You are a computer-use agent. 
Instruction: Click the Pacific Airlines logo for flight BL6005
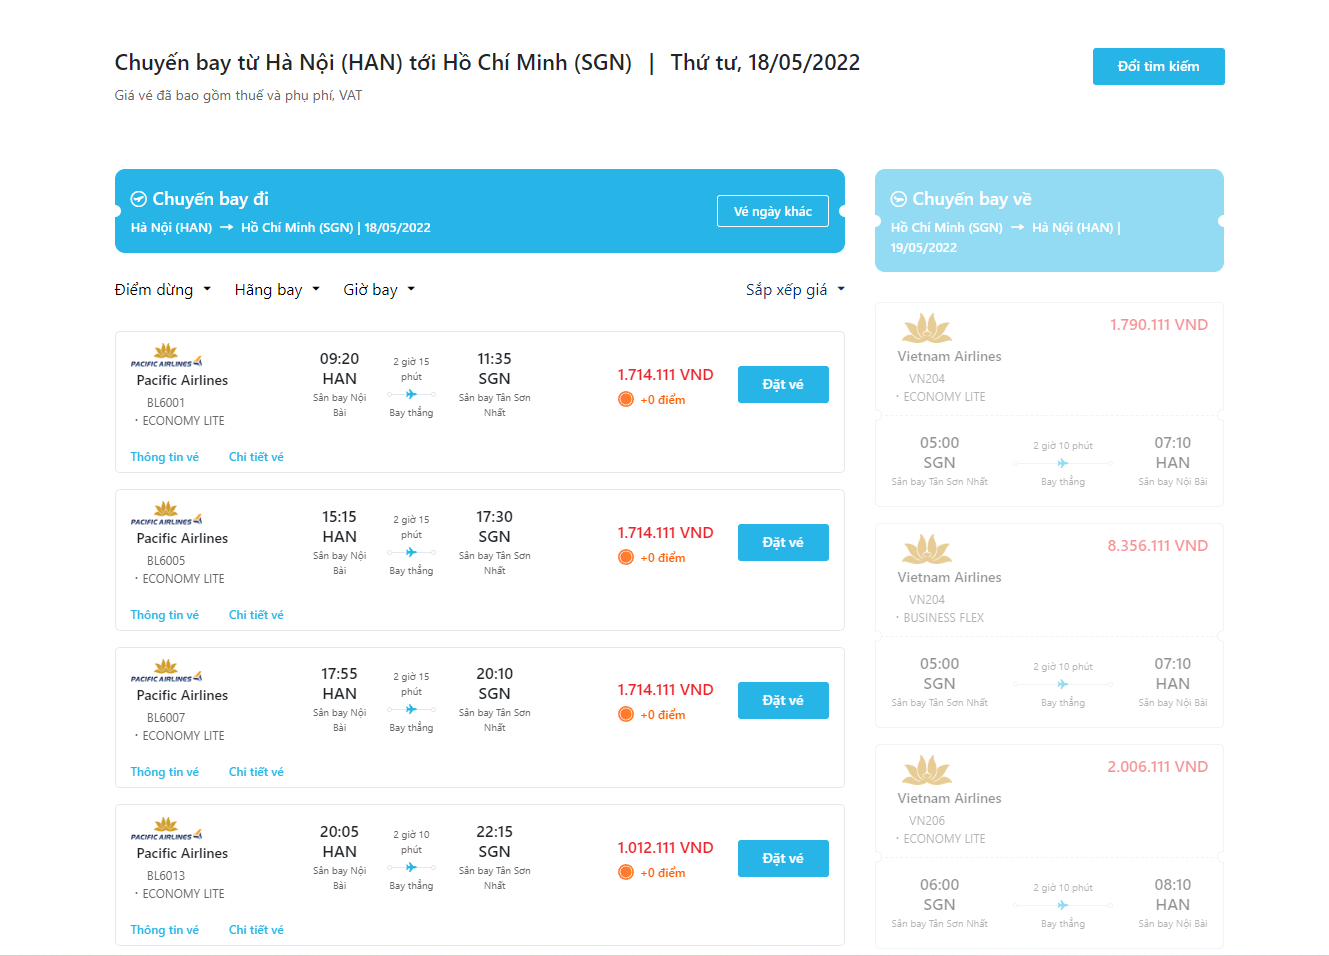tap(166, 514)
